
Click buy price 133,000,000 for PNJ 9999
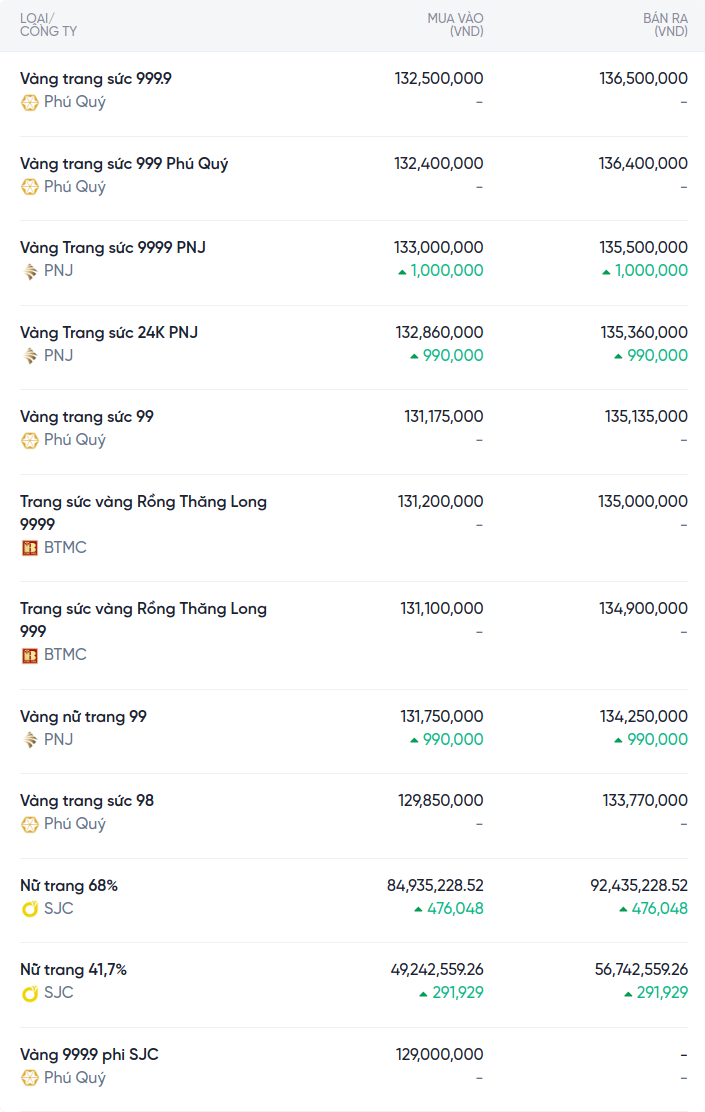click(x=439, y=248)
